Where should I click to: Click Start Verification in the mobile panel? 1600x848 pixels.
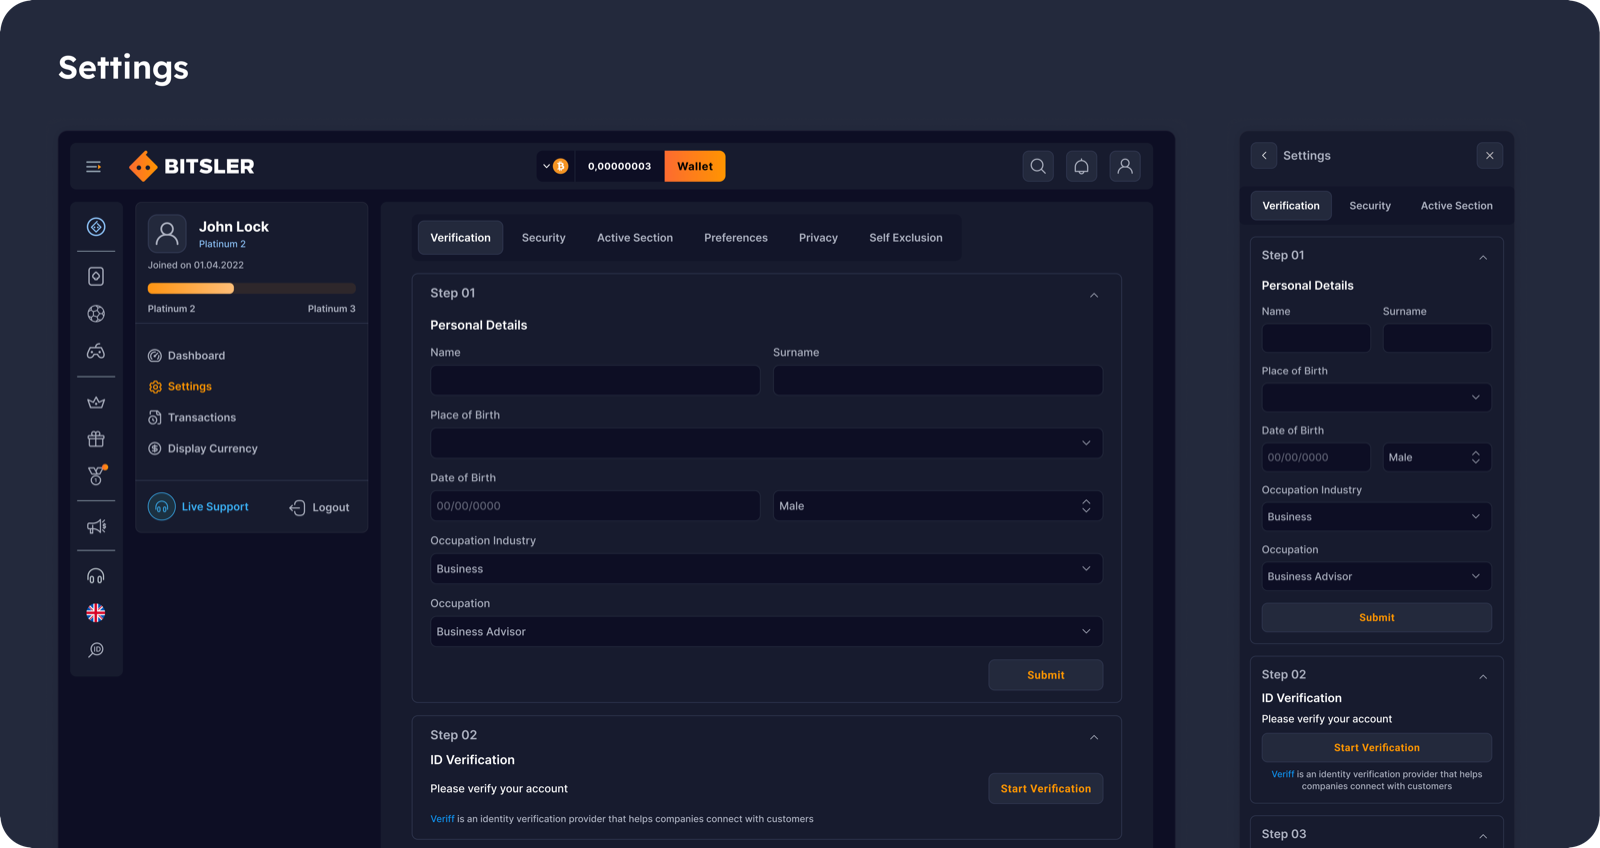tap(1376, 748)
